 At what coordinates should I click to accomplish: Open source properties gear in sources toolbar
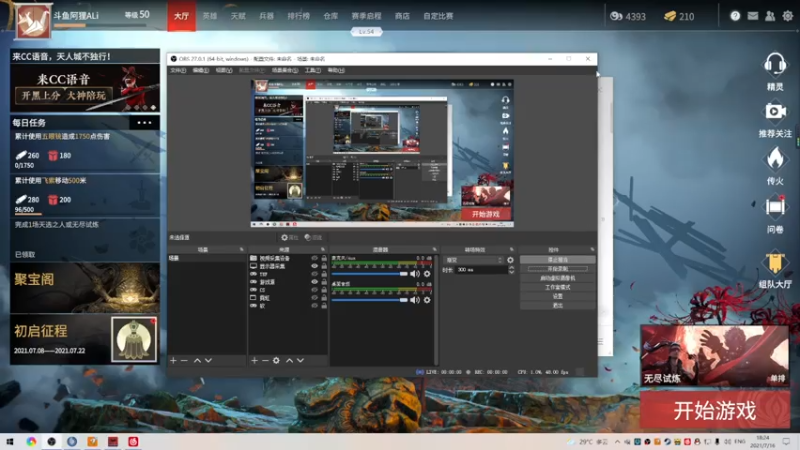[276, 360]
